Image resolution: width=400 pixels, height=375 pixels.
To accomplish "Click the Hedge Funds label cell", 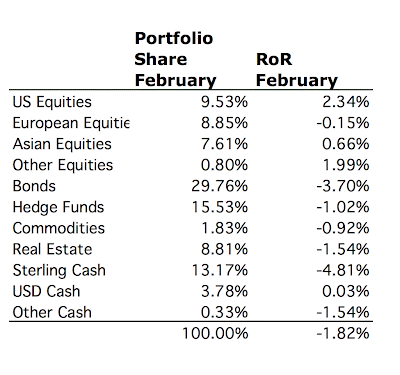I will coord(58,207).
